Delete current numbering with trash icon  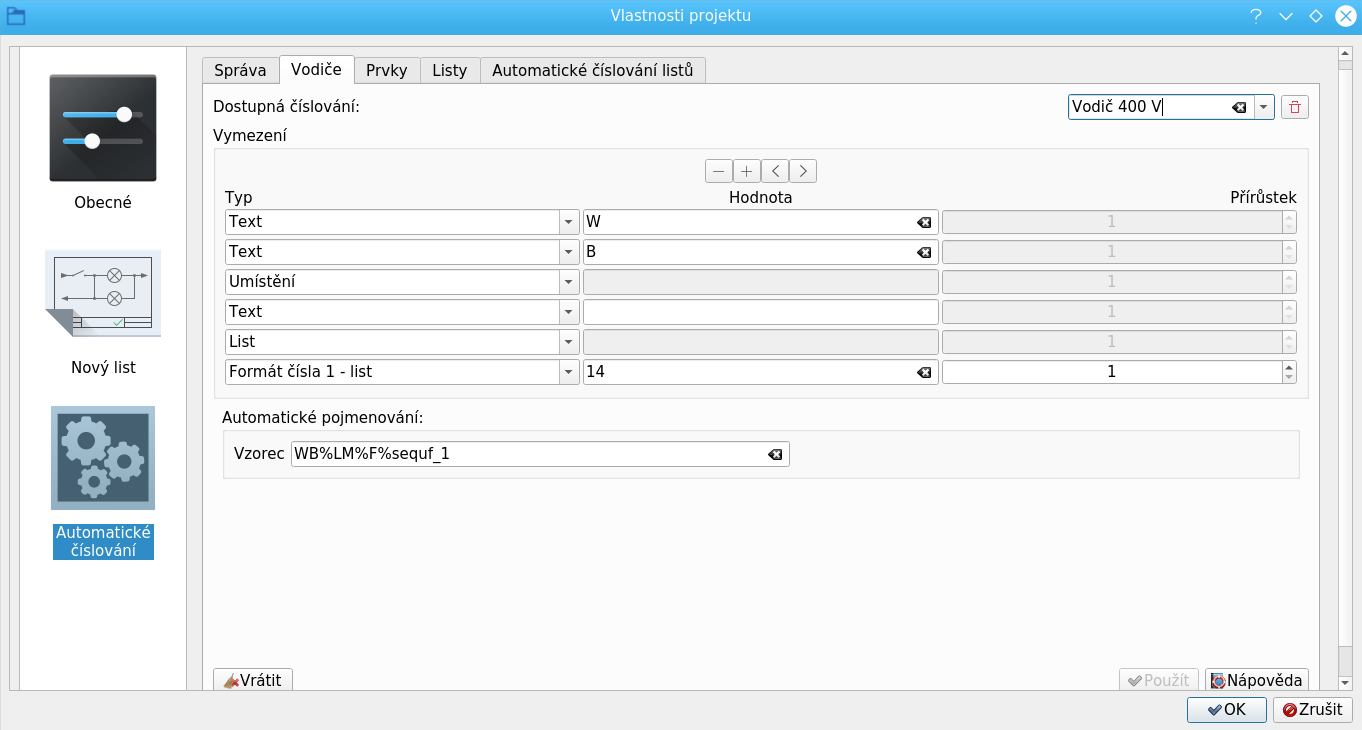(x=1295, y=107)
